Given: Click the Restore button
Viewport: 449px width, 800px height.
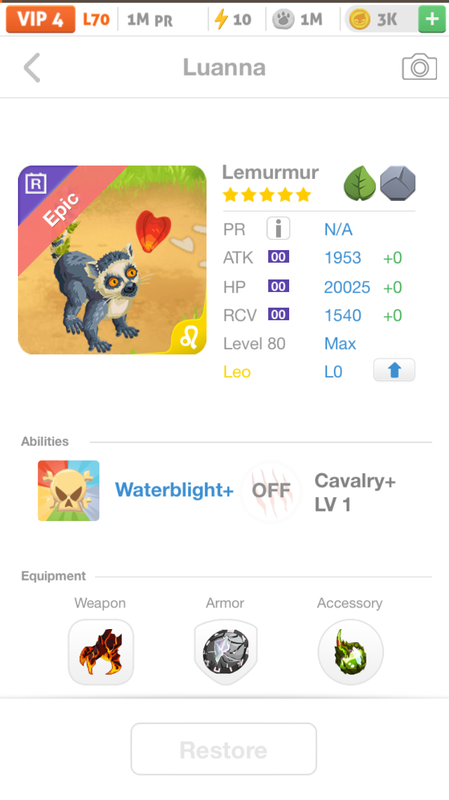Looking at the screenshot, I should pos(223,749).
